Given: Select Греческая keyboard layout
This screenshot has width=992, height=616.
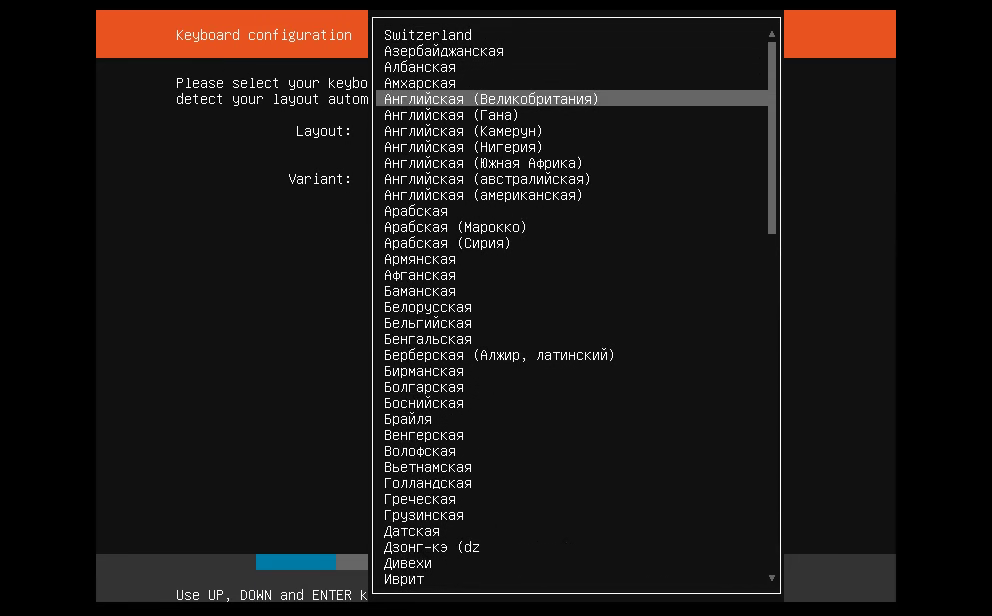Looking at the screenshot, I should pos(420,499).
